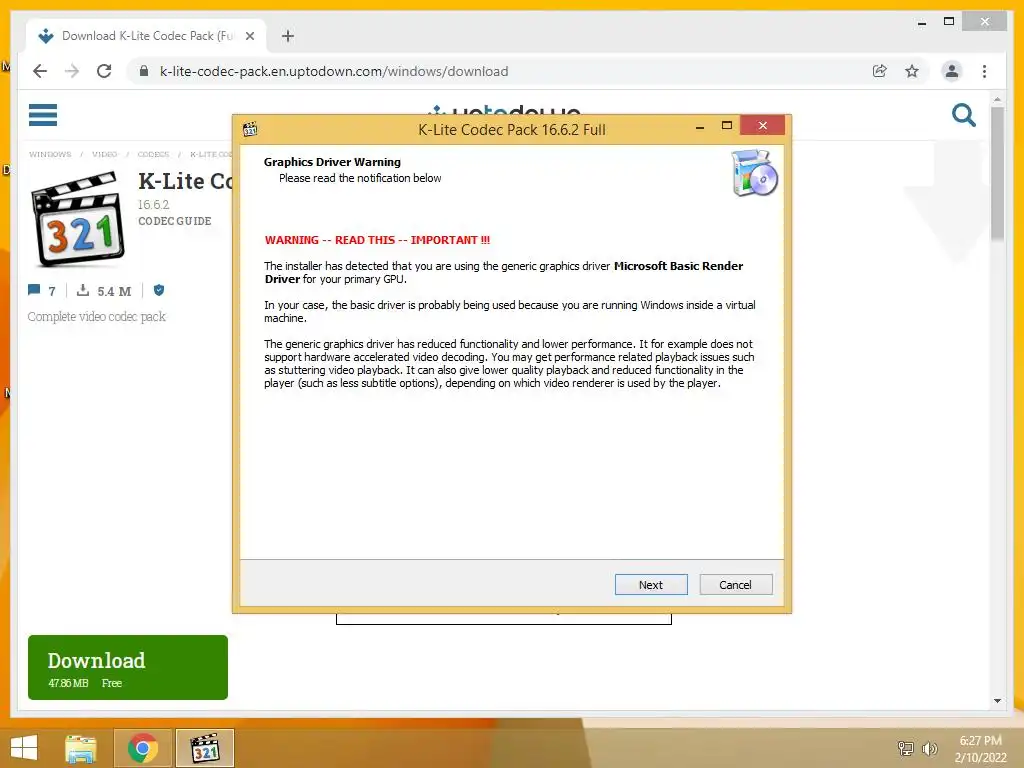
Task: Select the Download K-Lite Codec Pack tab
Action: click(146, 36)
